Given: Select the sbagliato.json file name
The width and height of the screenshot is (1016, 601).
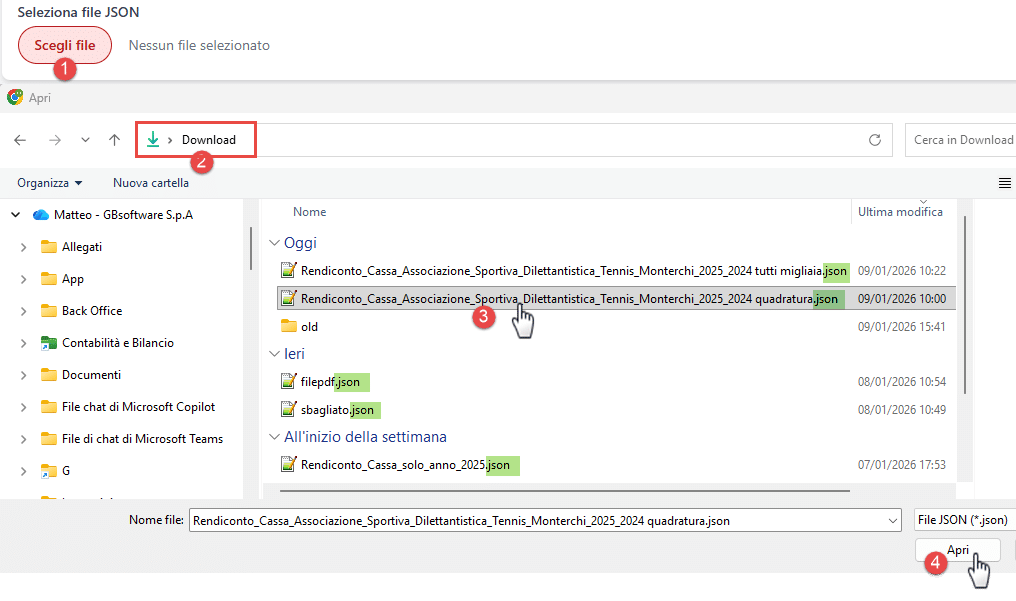Looking at the screenshot, I should 337,410.
